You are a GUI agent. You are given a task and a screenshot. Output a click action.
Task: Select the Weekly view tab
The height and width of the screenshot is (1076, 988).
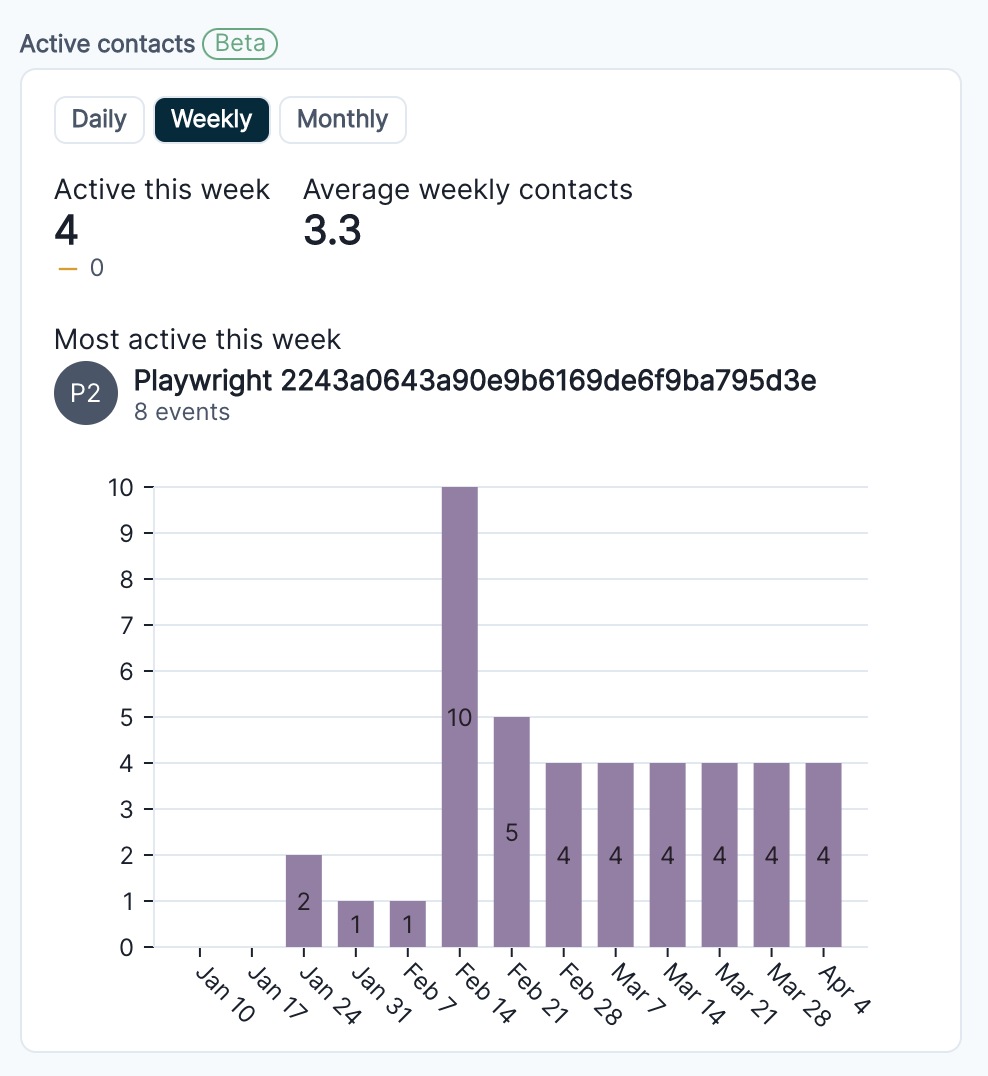pyautogui.click(x=211, y=120)
